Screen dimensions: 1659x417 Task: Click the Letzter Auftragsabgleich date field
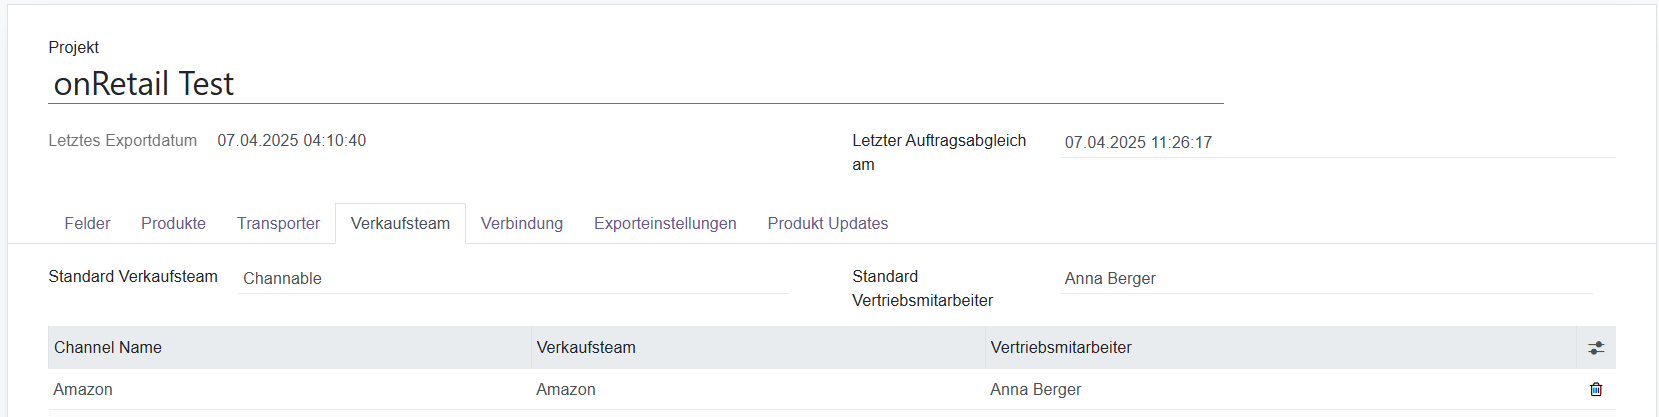click(1337, 142)
